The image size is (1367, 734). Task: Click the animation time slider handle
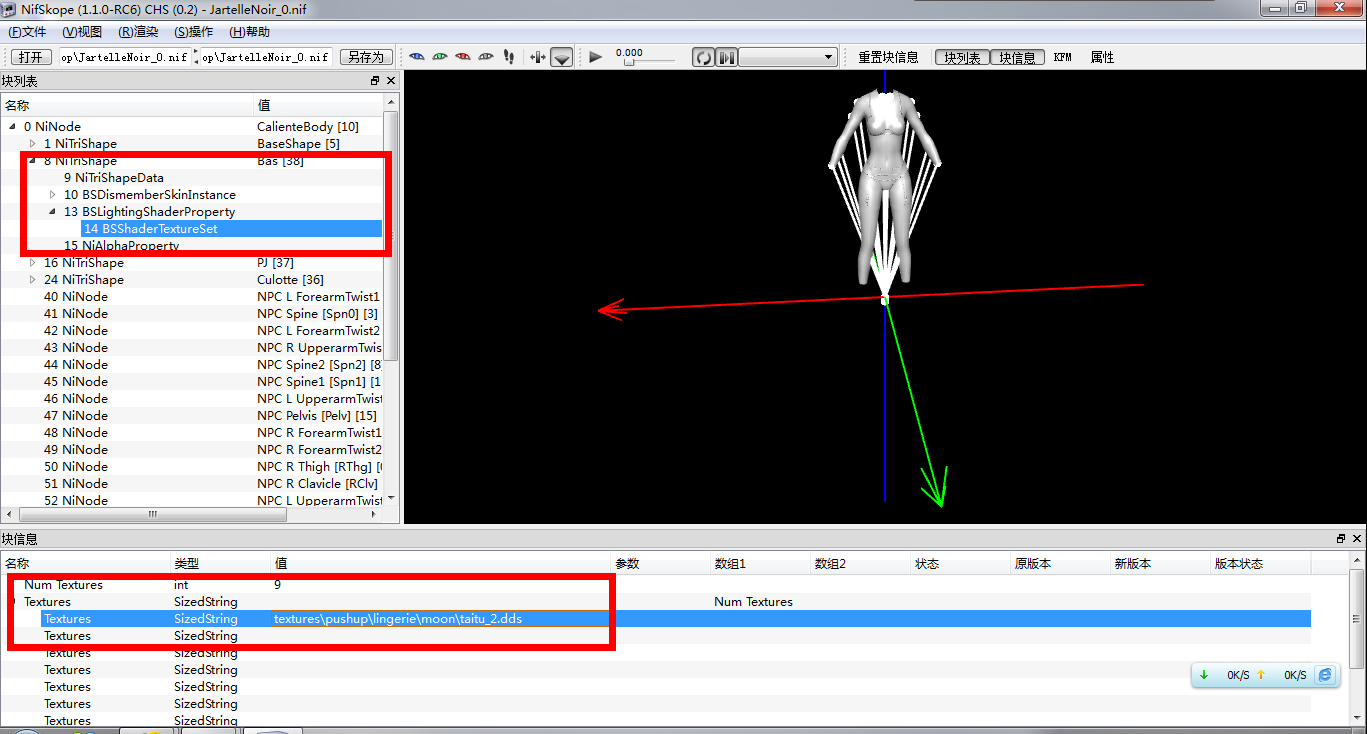click(628, 62)
